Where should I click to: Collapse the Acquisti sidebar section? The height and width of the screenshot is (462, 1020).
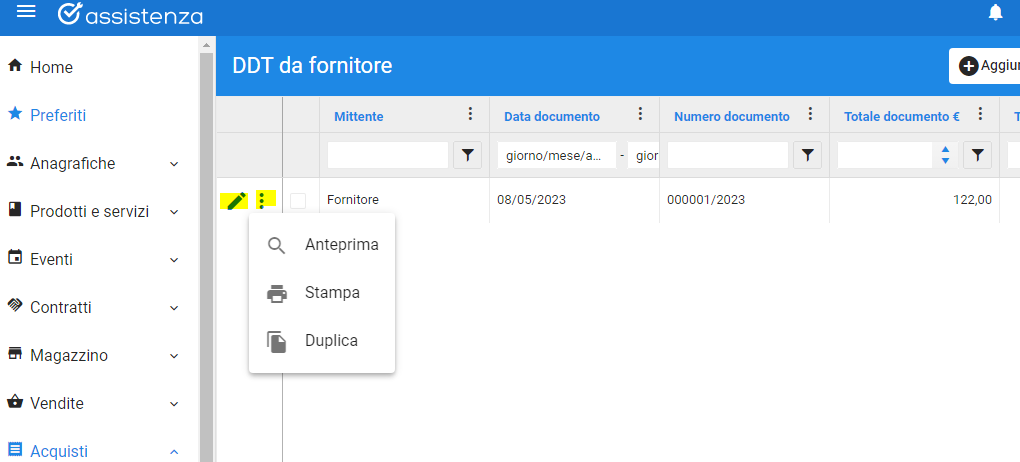(x=174, y=452)
